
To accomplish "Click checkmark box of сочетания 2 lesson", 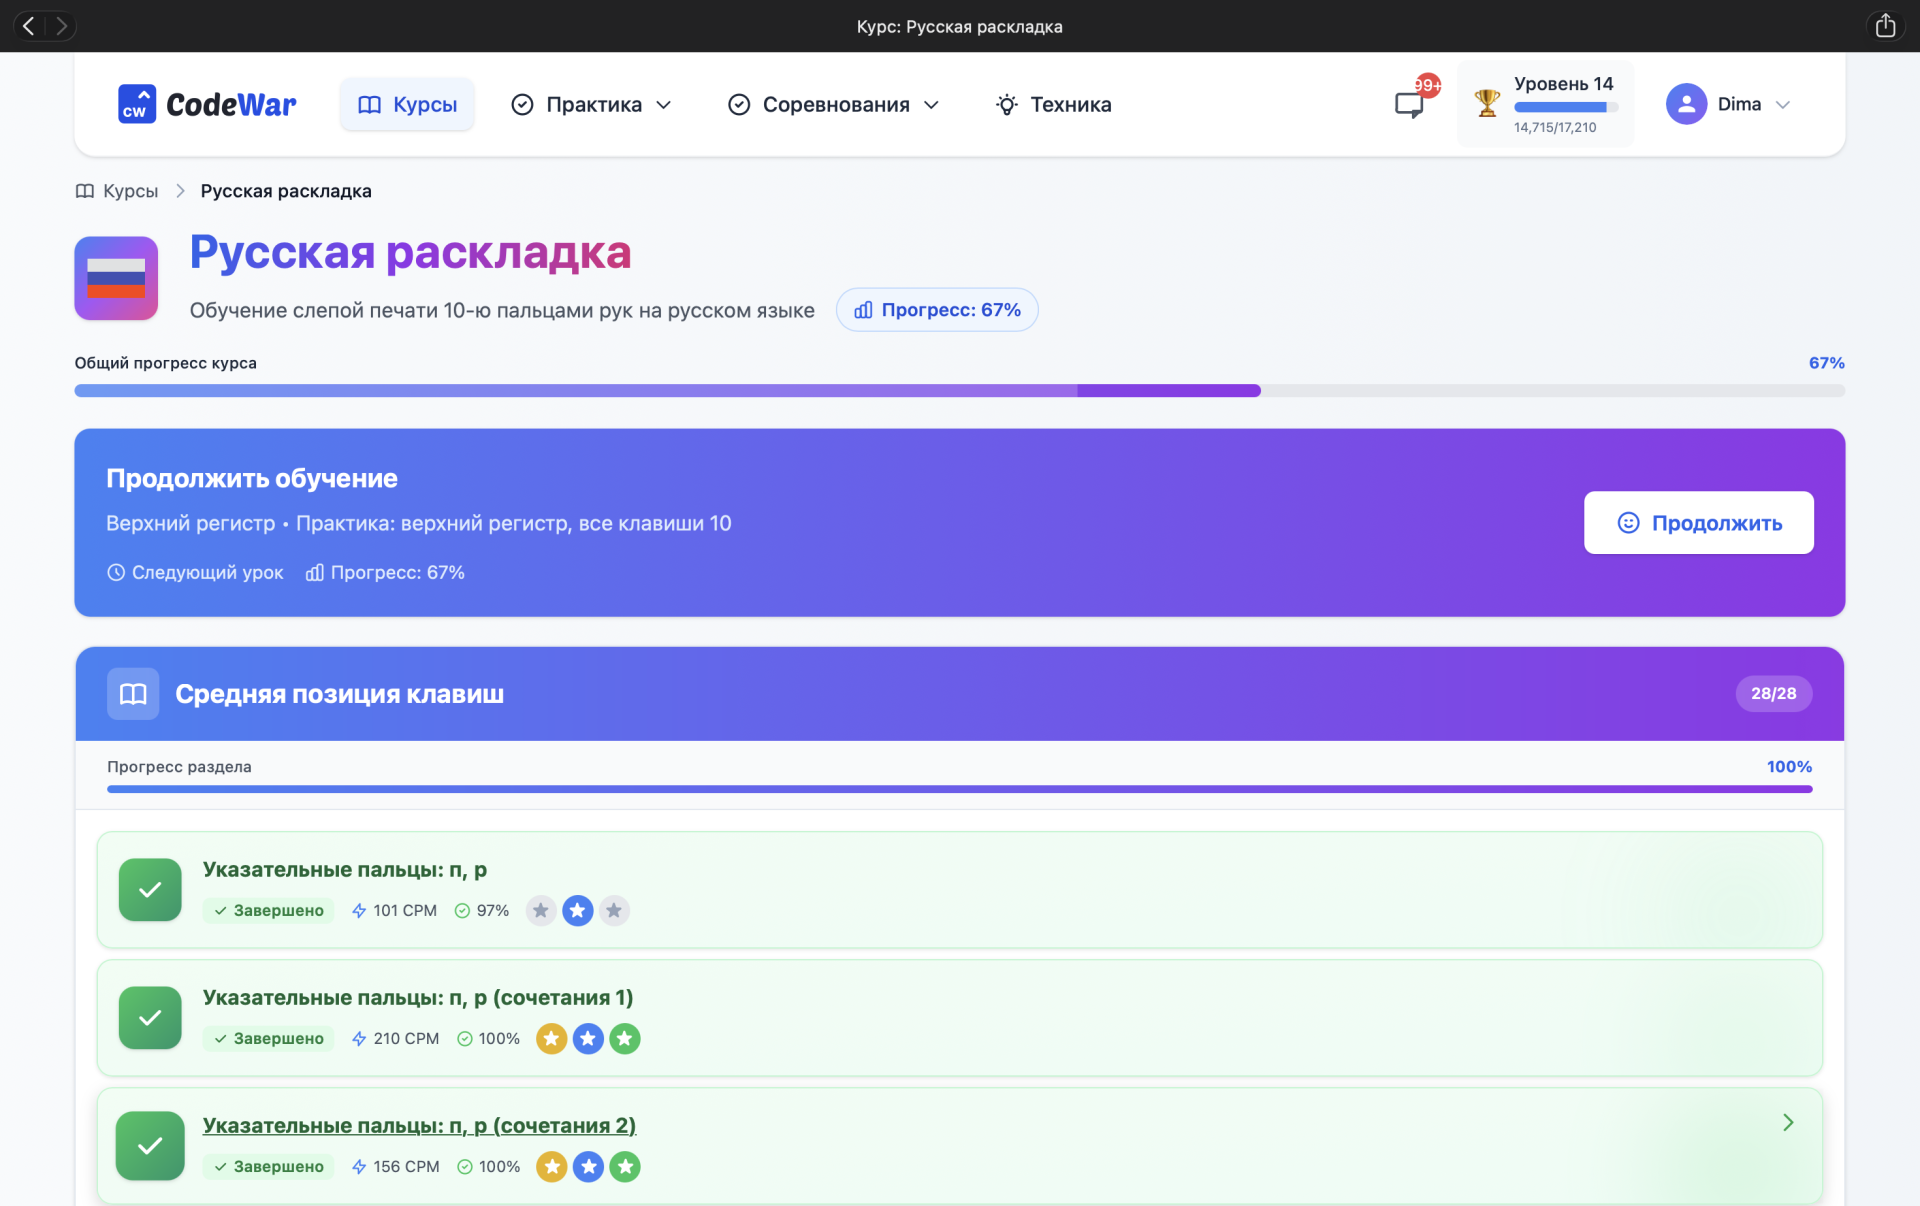I will pyautogui.click(x=150, y=1146).
